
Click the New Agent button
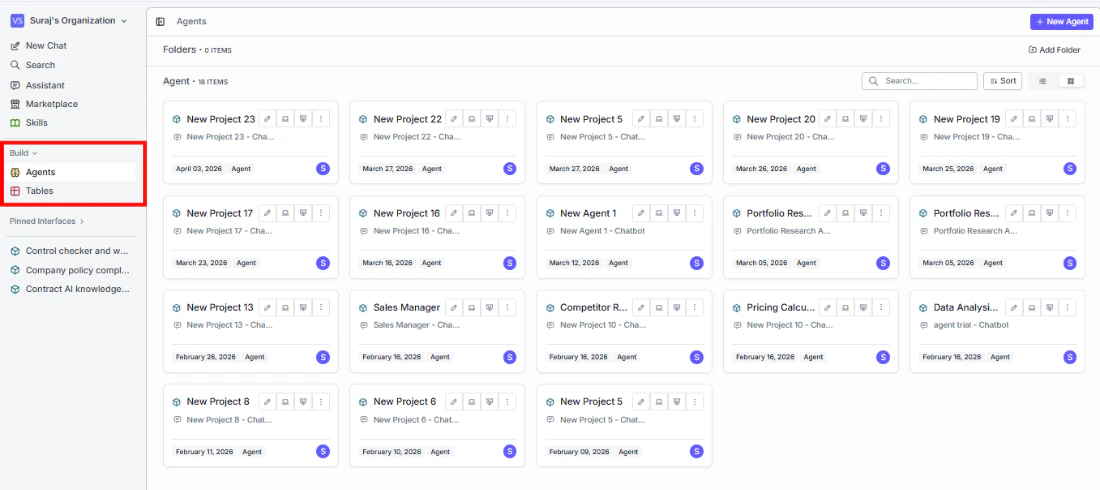pyautogui.click(x=1061, y=22)
